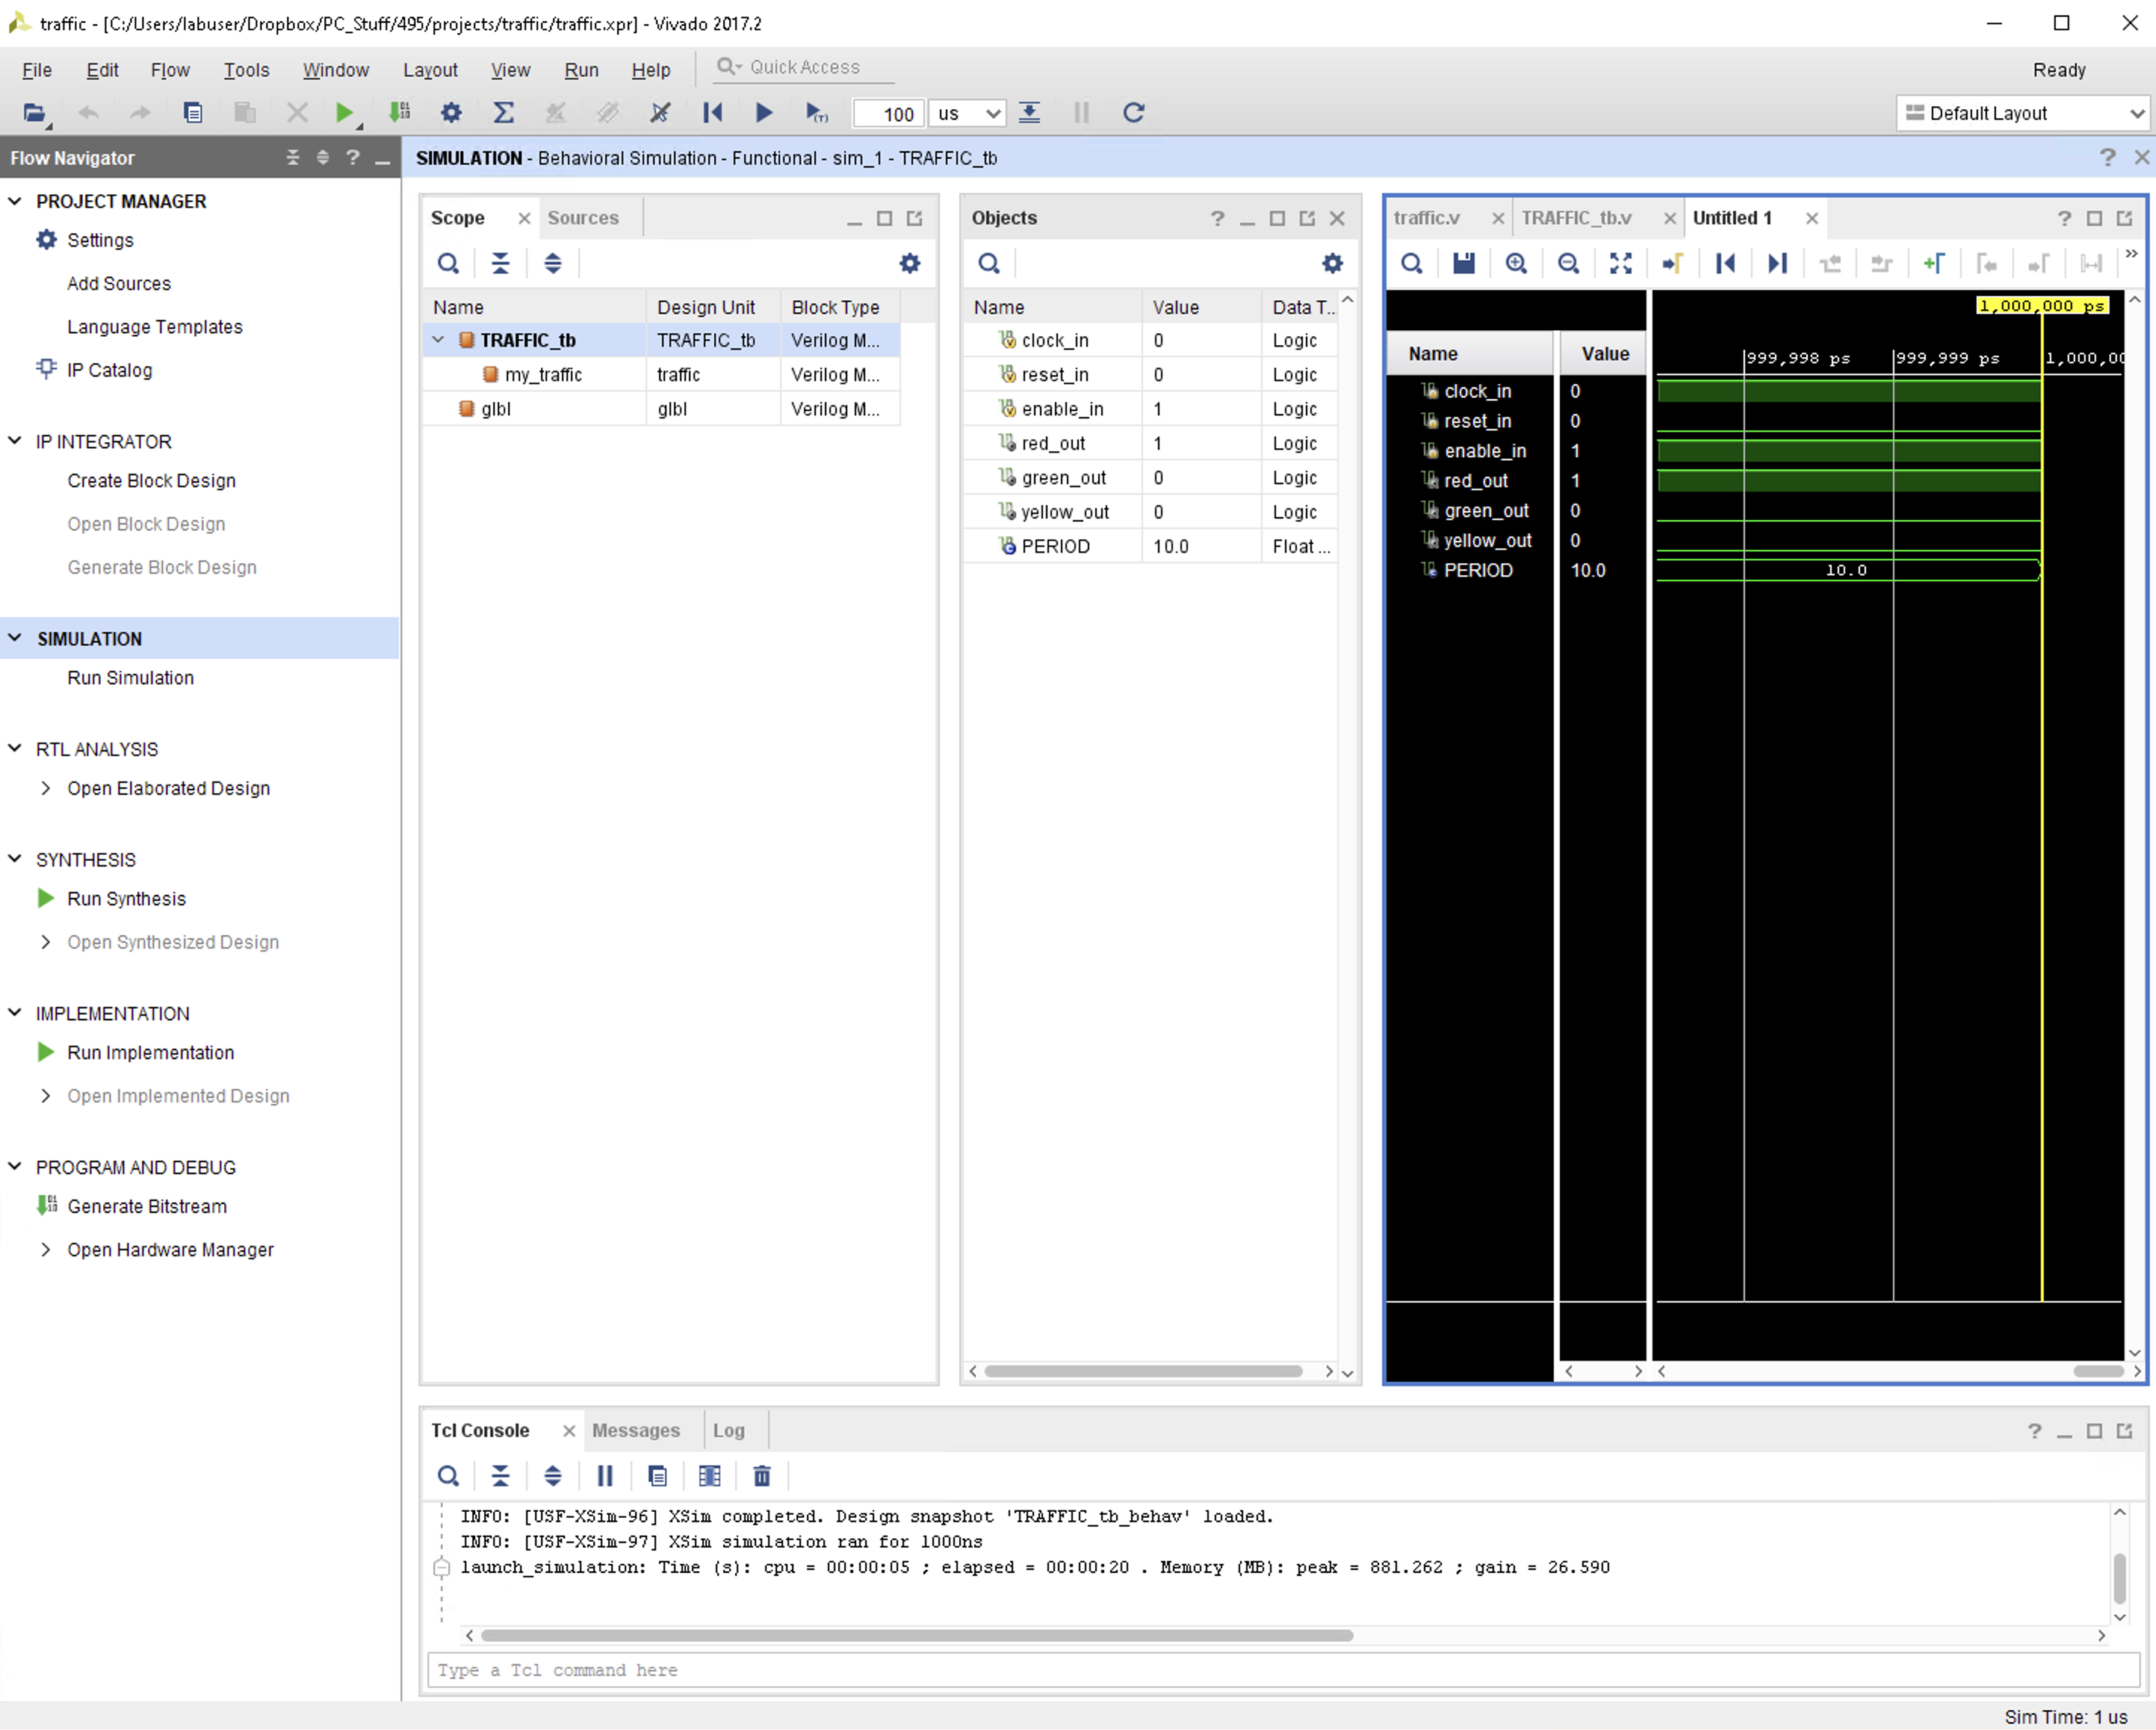Switch to the TRAFFIC_tb.v tab

click(1576, 218)
